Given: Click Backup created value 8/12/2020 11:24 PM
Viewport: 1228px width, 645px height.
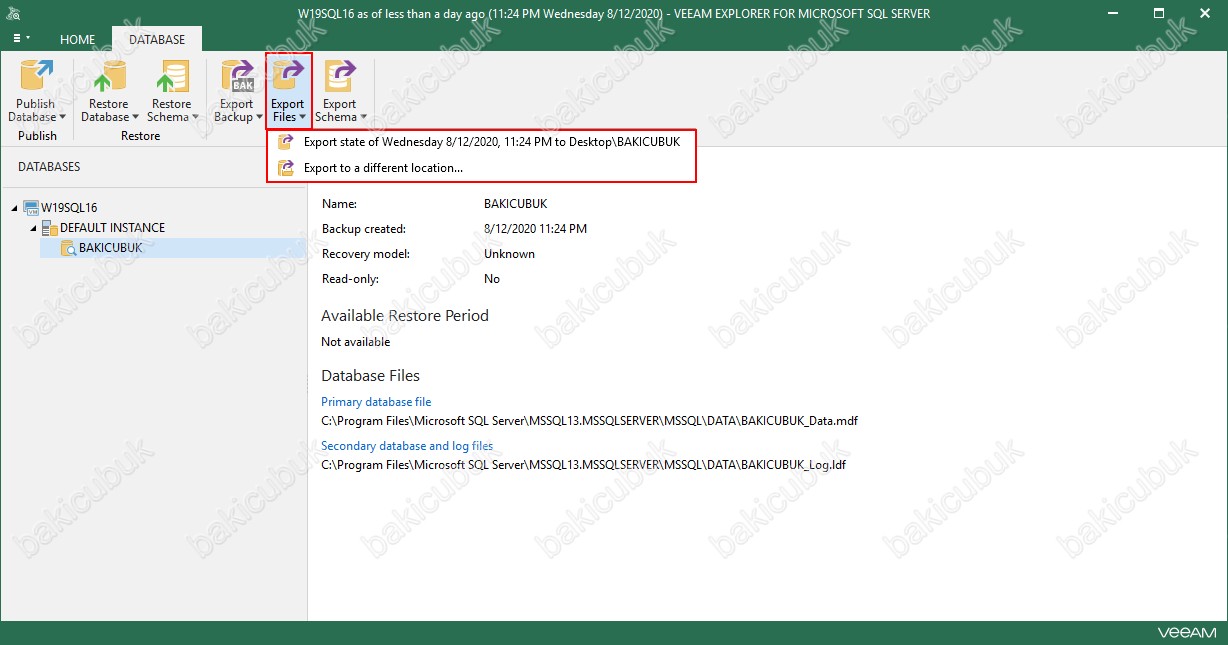Looking at the screenshot, I should [535, 229].
